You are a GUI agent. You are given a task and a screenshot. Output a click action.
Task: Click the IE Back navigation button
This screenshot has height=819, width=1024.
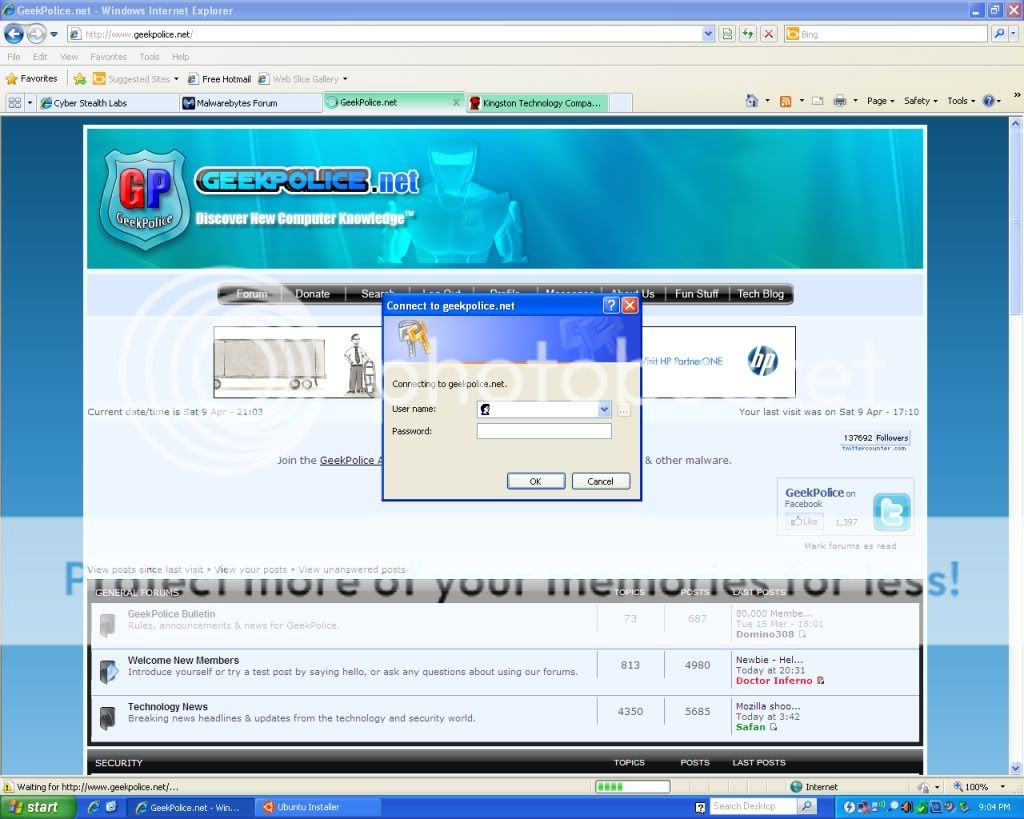(x=14, y=33)
